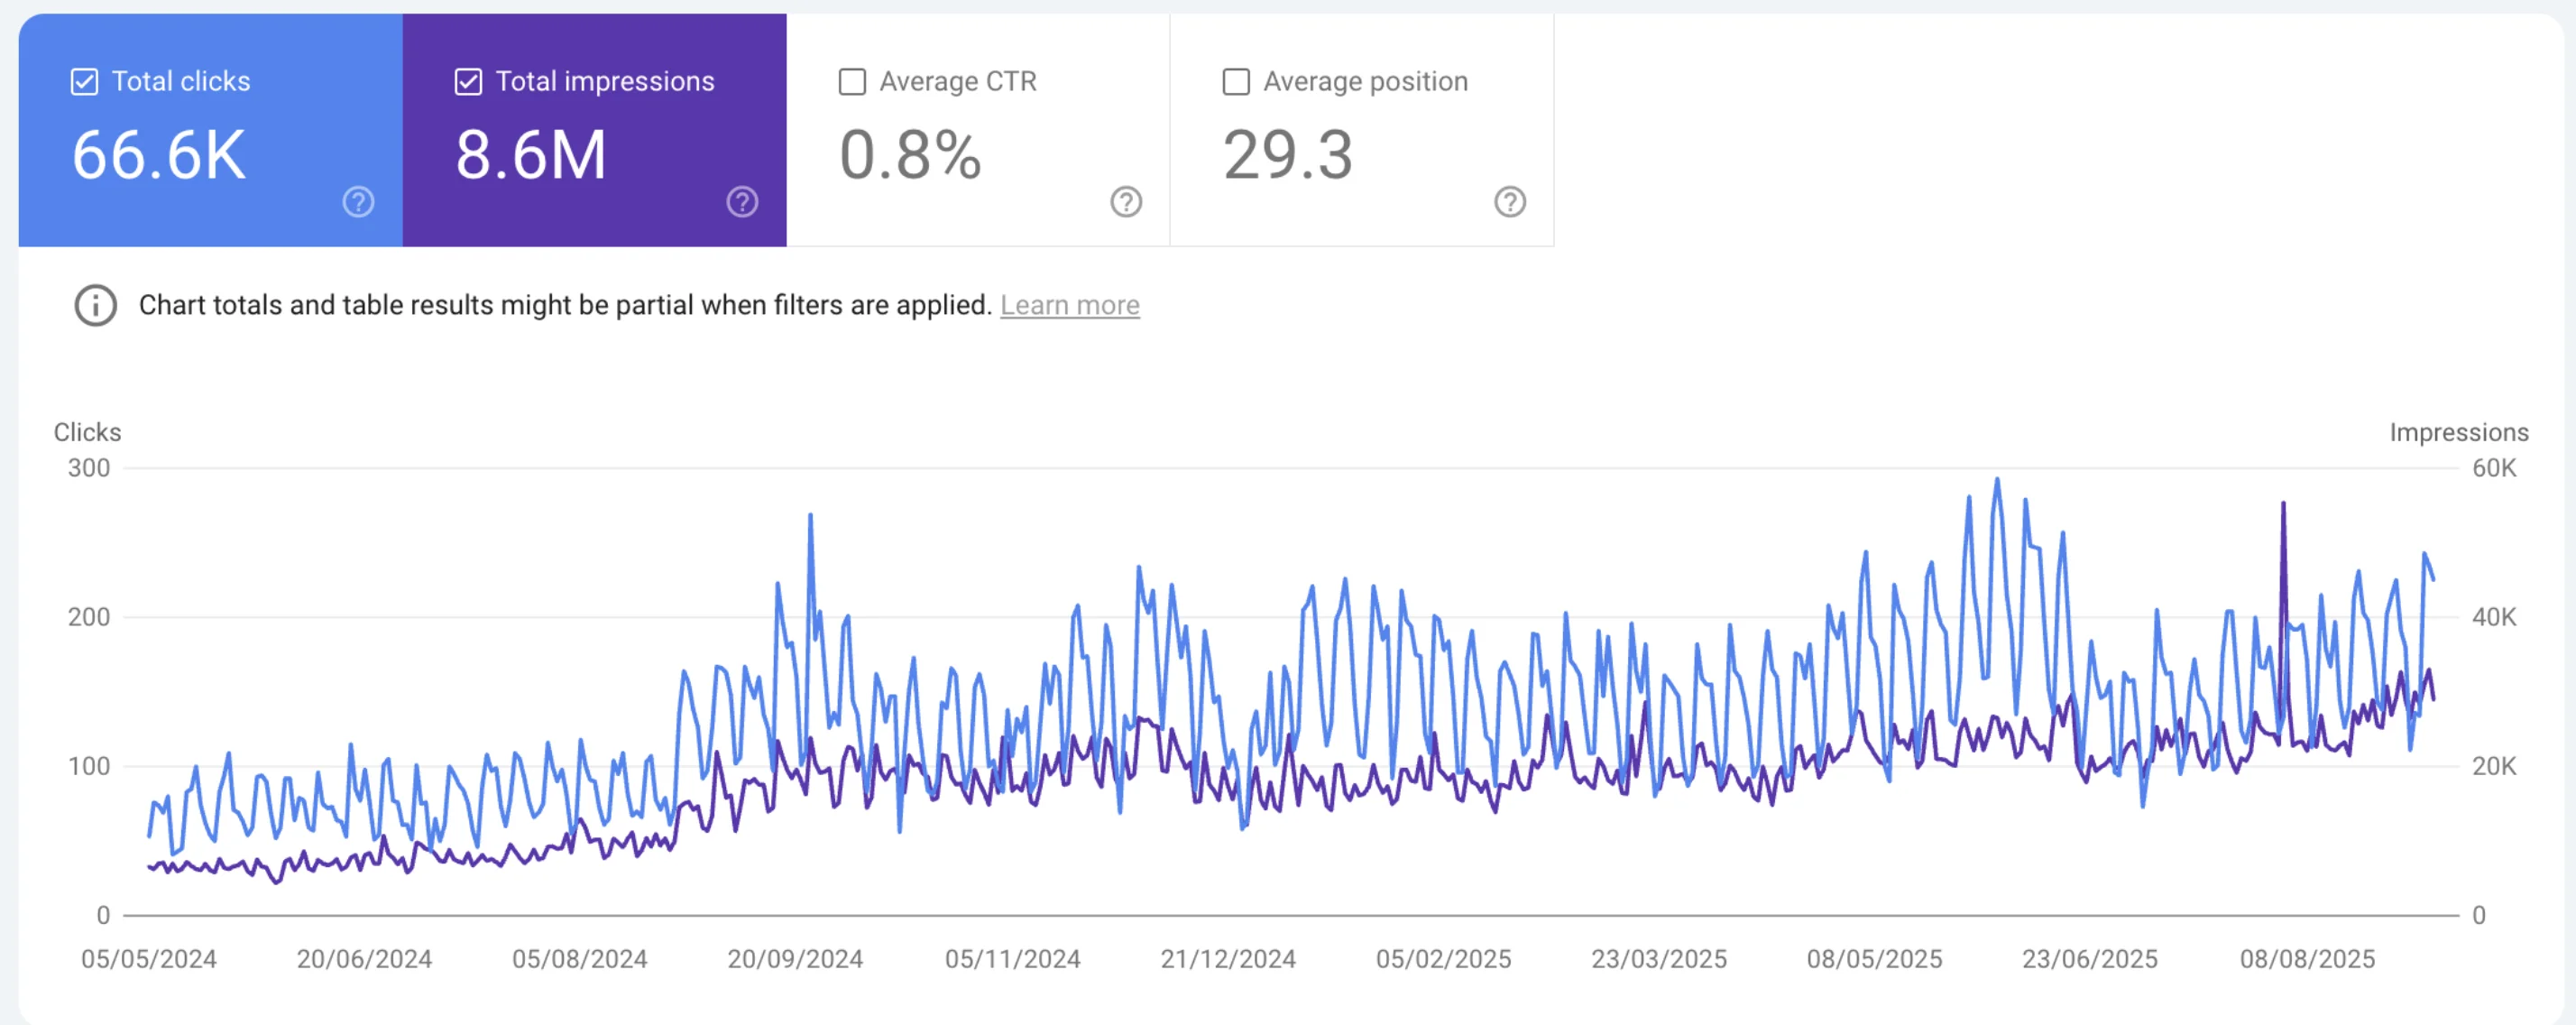Screen dimensions: 2576x1025
Task: Click the help icon next to Average CTR
Action: (1125, 202)
